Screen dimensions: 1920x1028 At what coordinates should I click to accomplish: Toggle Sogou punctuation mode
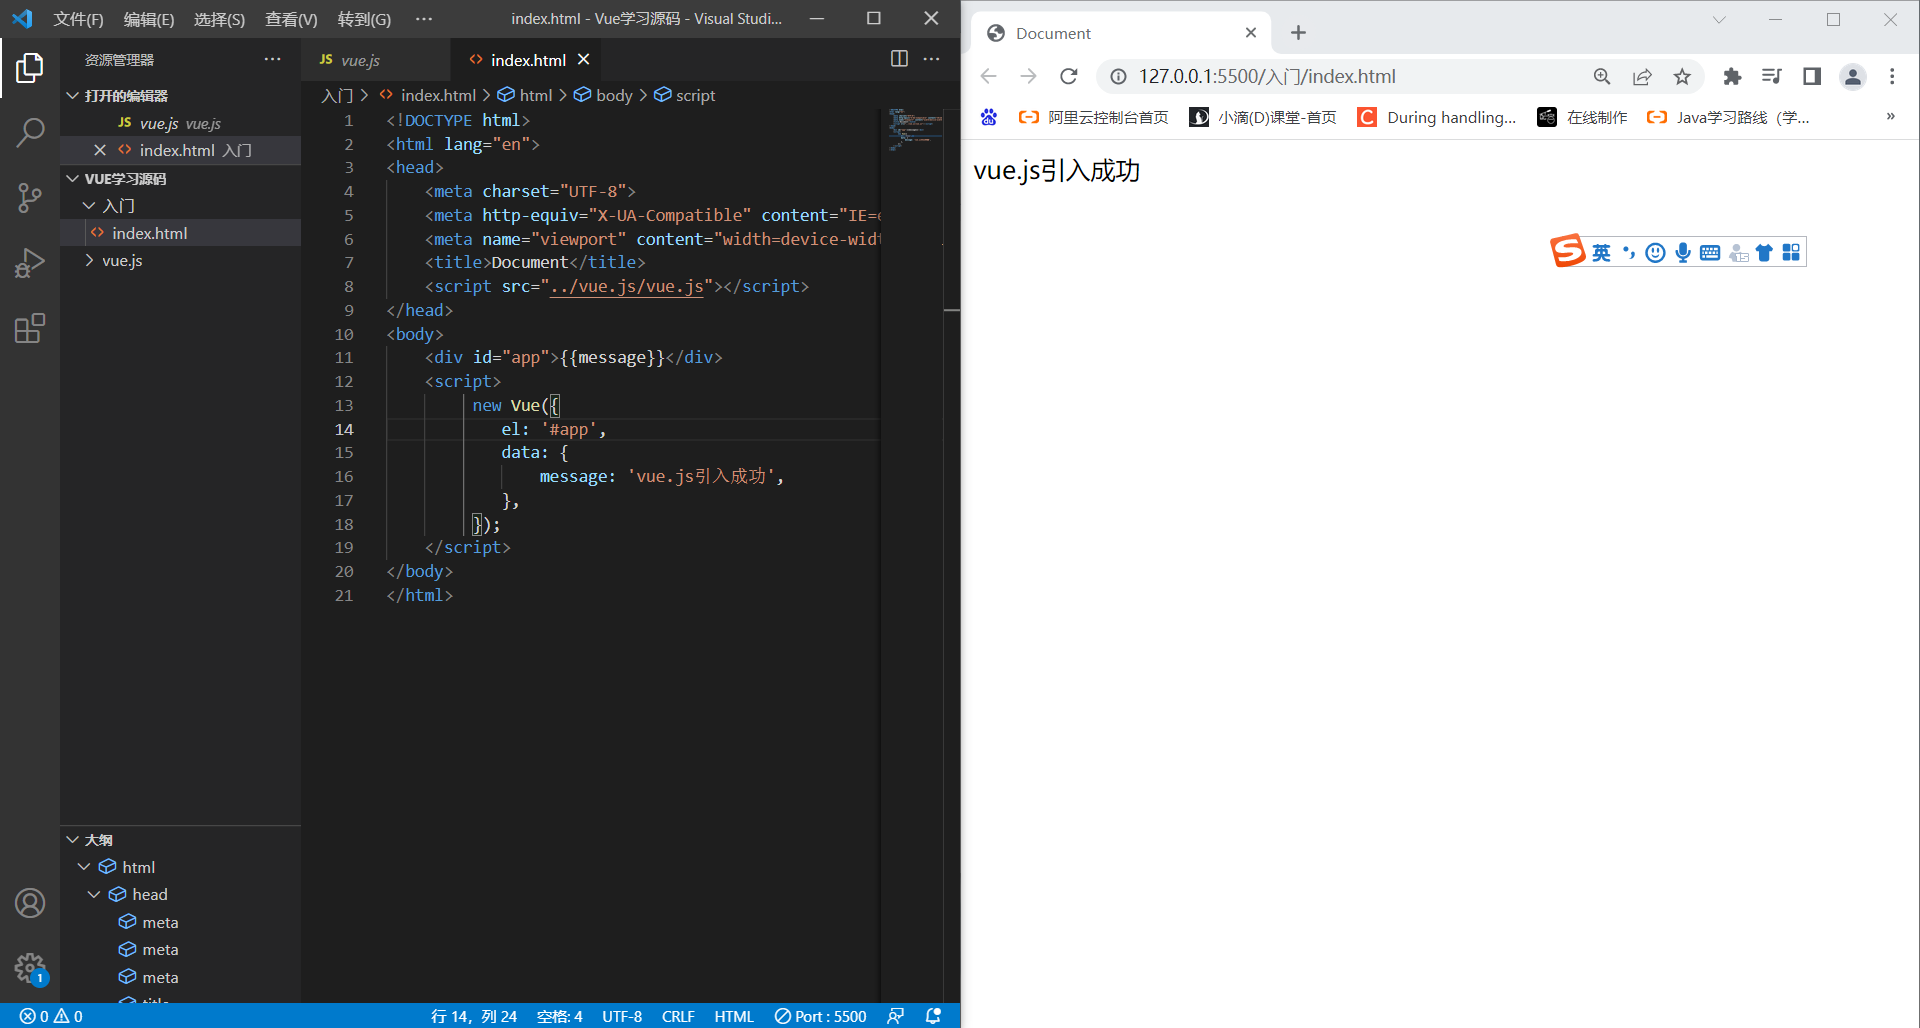point(1629,253)
